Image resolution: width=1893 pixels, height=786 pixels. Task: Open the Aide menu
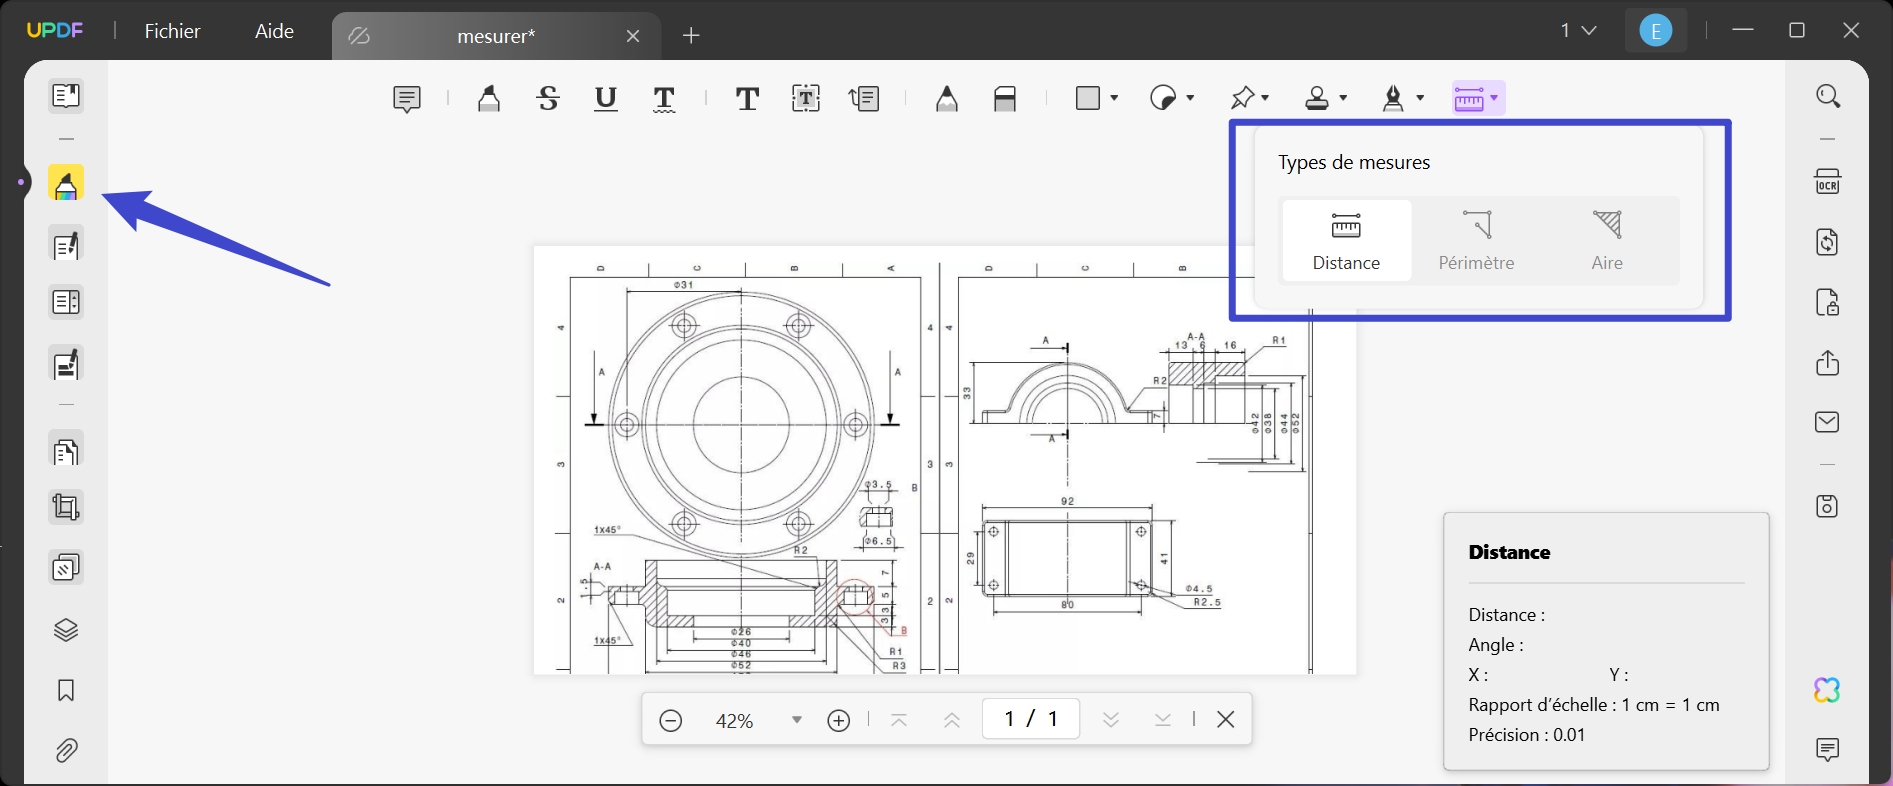click(274, 31)
